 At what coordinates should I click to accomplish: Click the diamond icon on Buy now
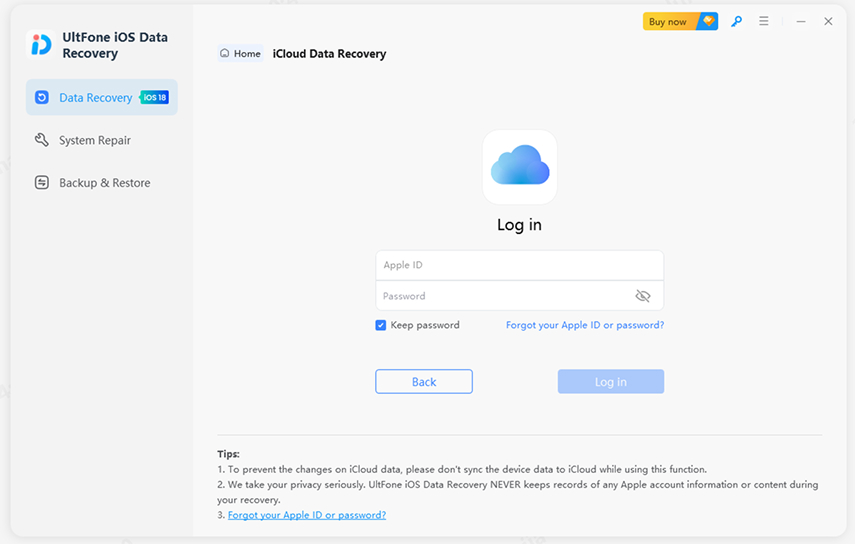click(x=708, y=21)
